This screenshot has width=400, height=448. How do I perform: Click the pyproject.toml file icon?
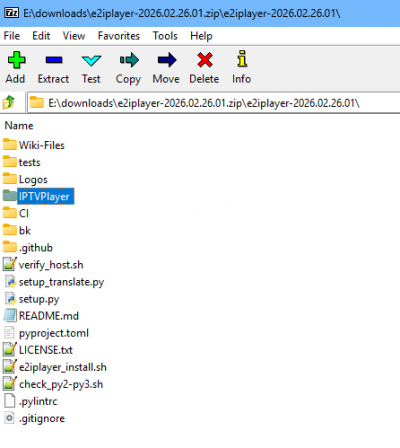pos(9,333)
